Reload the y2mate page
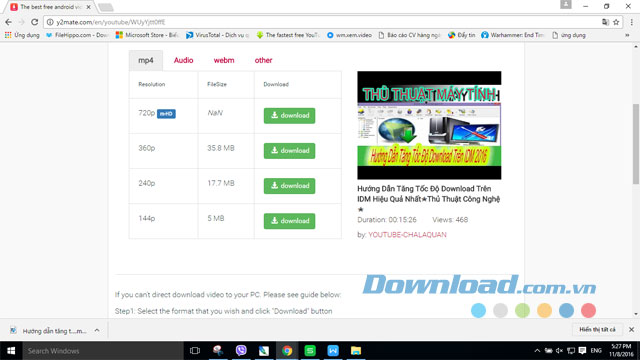Viewport: 640px width, 360px height. coord(35,22)
